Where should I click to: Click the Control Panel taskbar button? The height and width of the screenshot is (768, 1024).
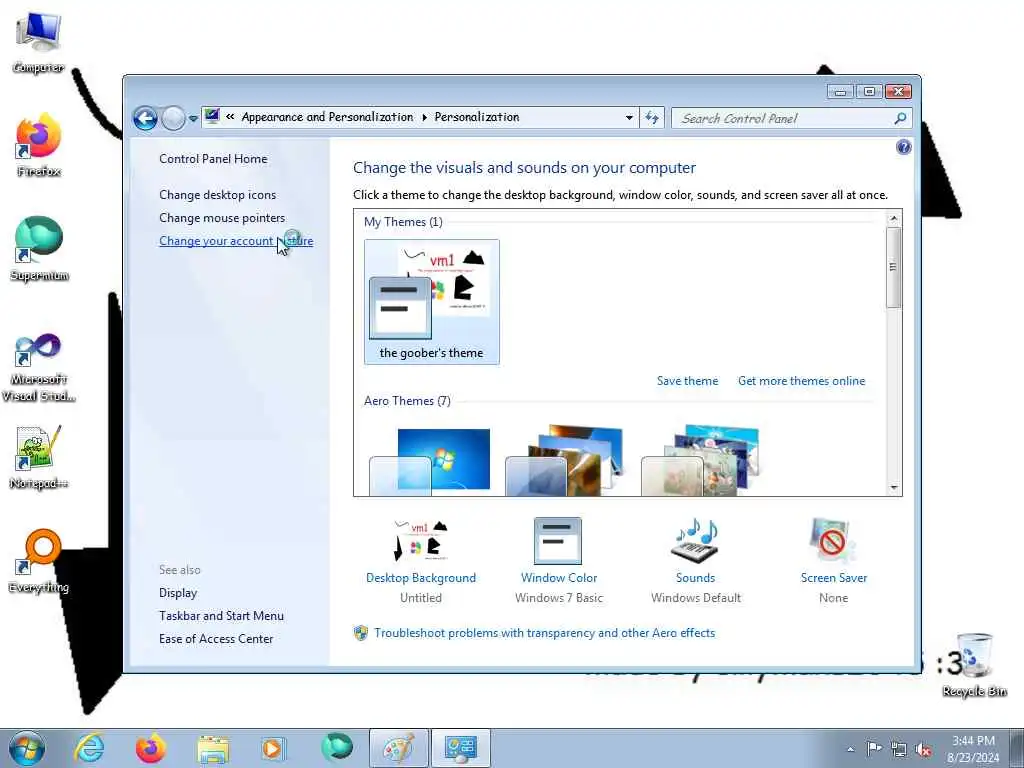point(460,748)
